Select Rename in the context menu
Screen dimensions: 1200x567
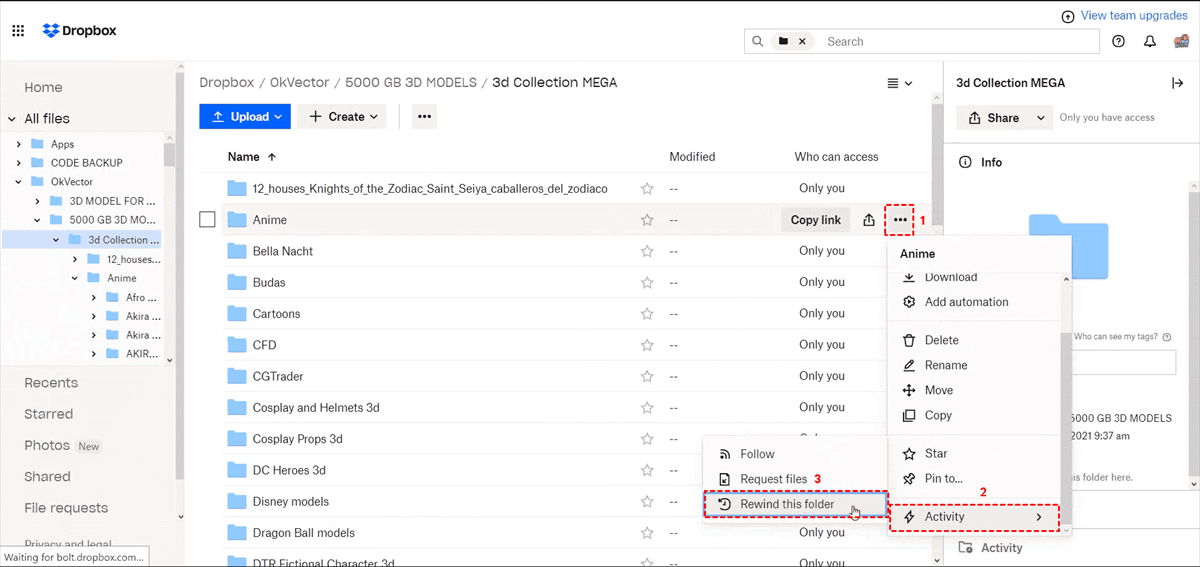945,365
